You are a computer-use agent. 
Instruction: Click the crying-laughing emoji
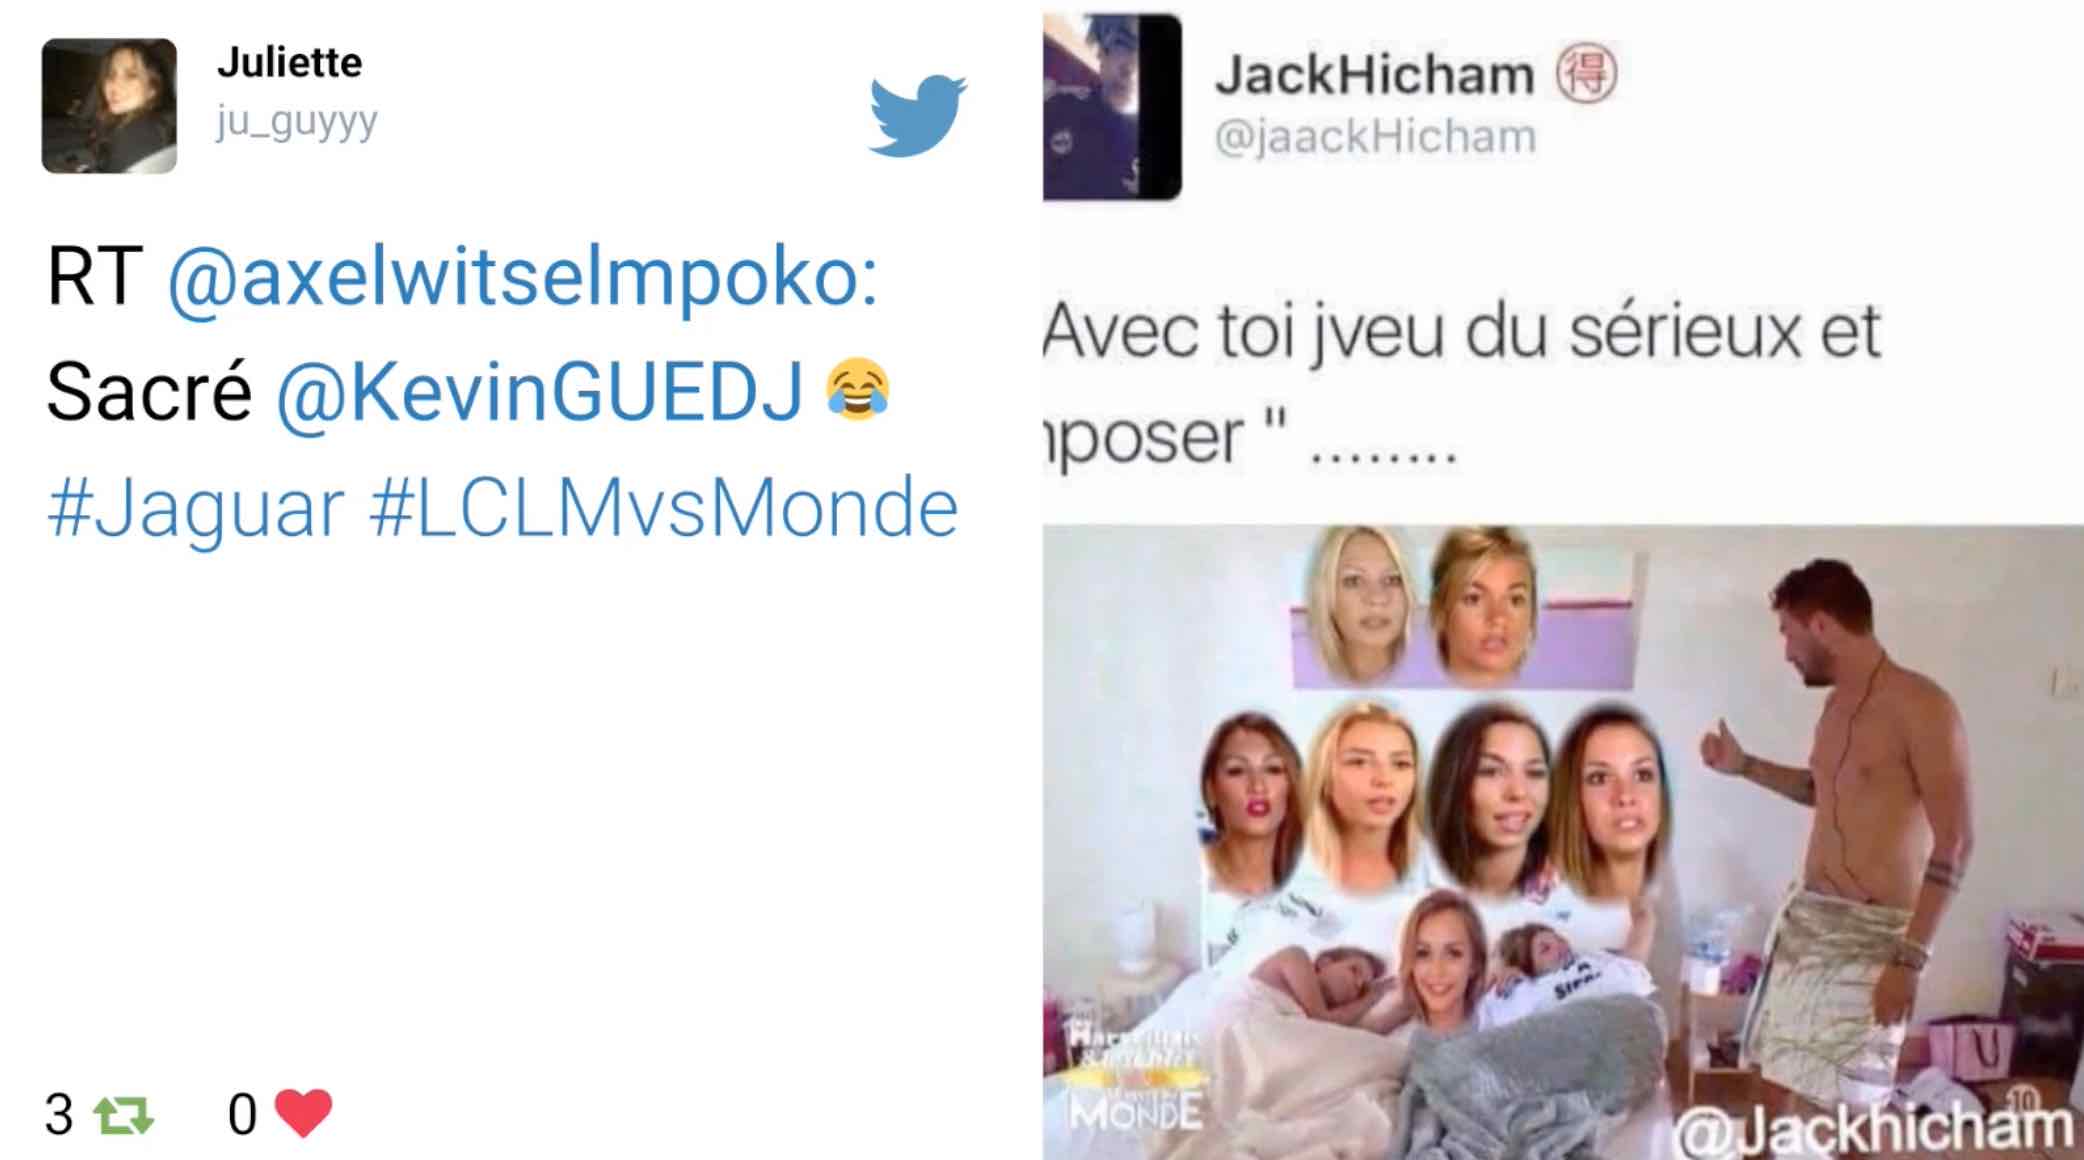coord(858,389)
